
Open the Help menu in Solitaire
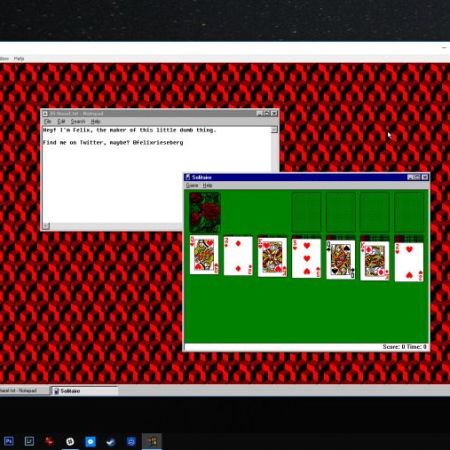207,185
